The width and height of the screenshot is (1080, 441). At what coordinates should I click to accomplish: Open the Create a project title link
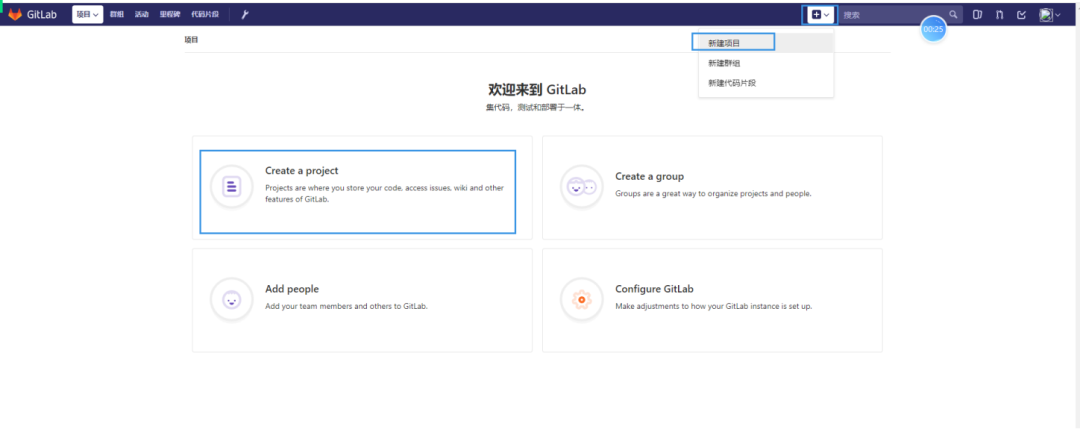click(302, 170)
